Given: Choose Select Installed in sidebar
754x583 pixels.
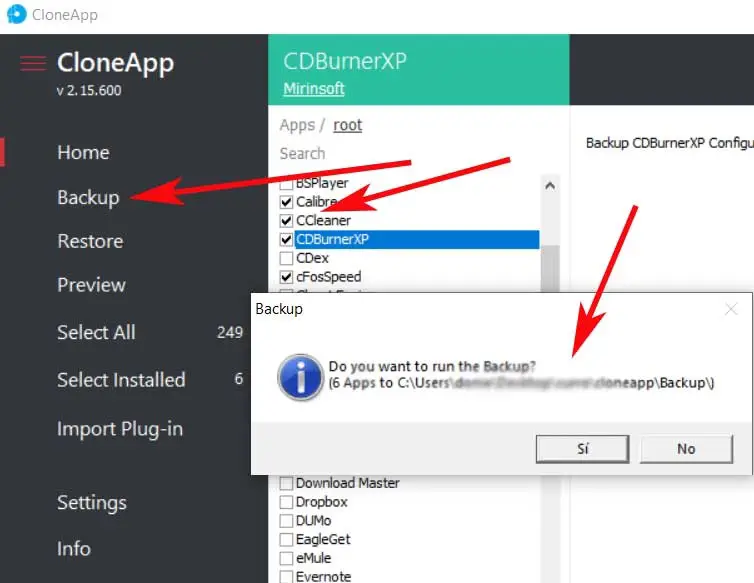Looking at the screenshot, I should pos(121,380).
